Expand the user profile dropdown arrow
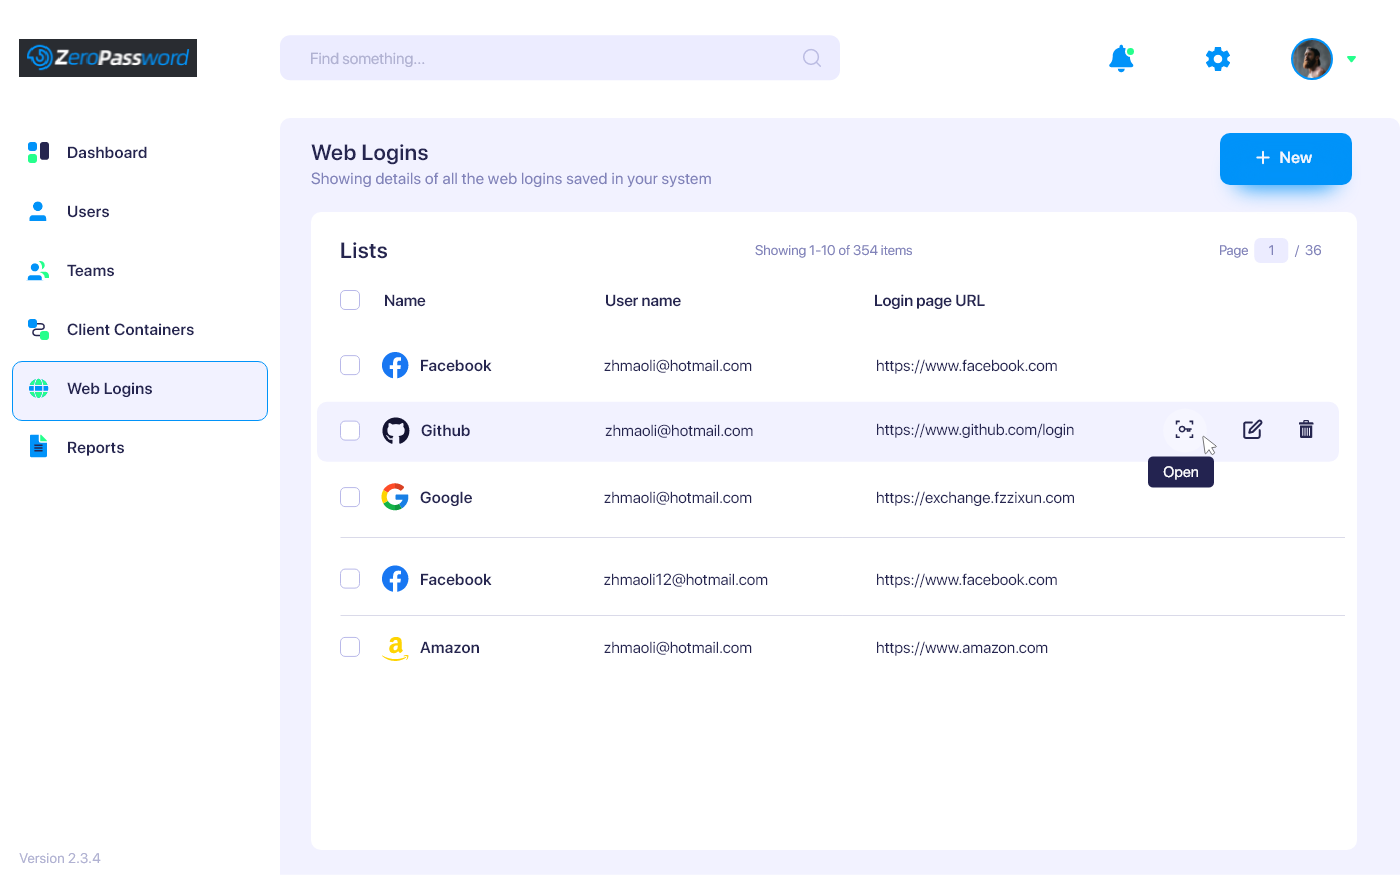Image resolution: width=1400 pixels, height=875 pixels. [x=1351, y=59]
